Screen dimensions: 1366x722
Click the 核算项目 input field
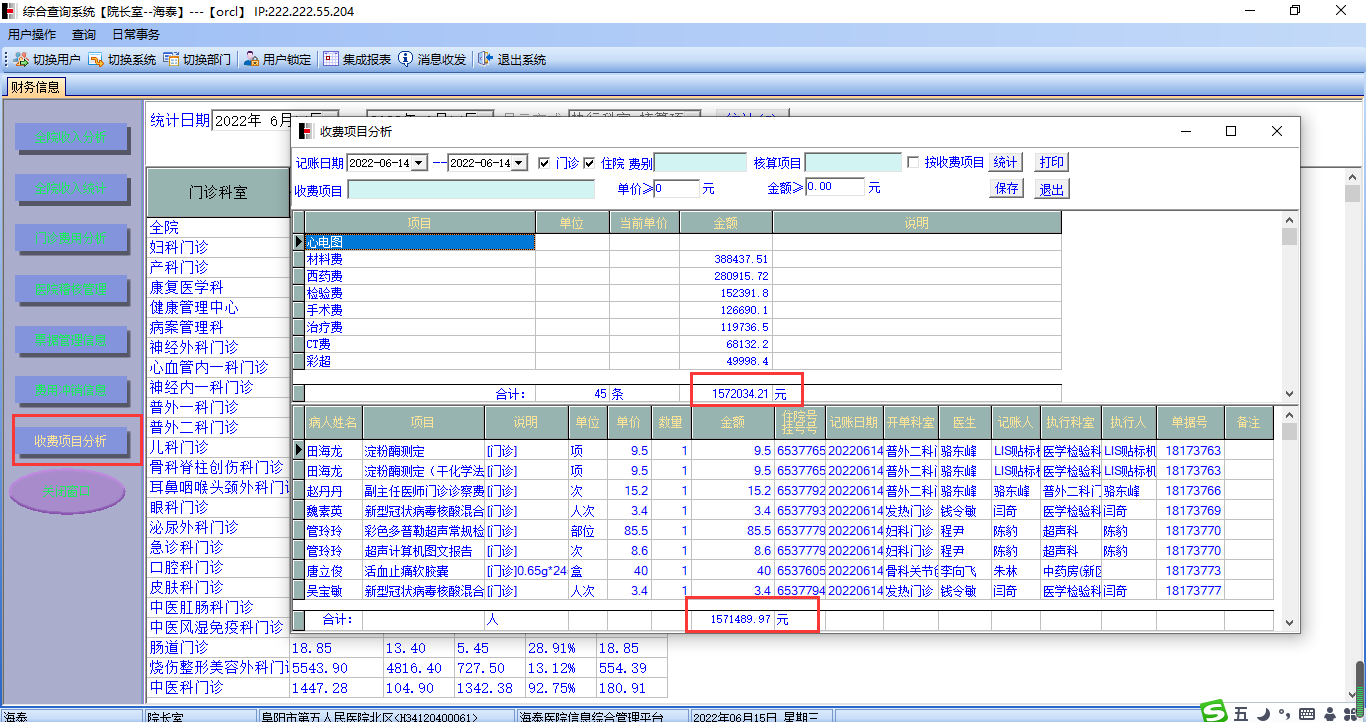click(852, 163)
